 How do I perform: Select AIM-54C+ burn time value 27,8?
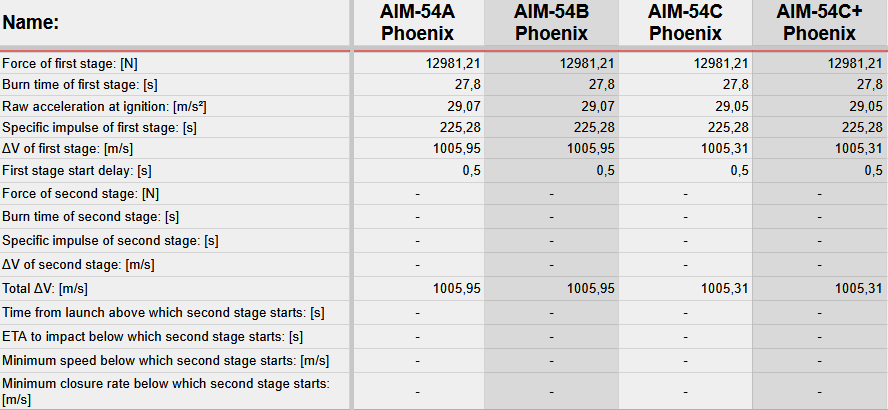(869, 85)
